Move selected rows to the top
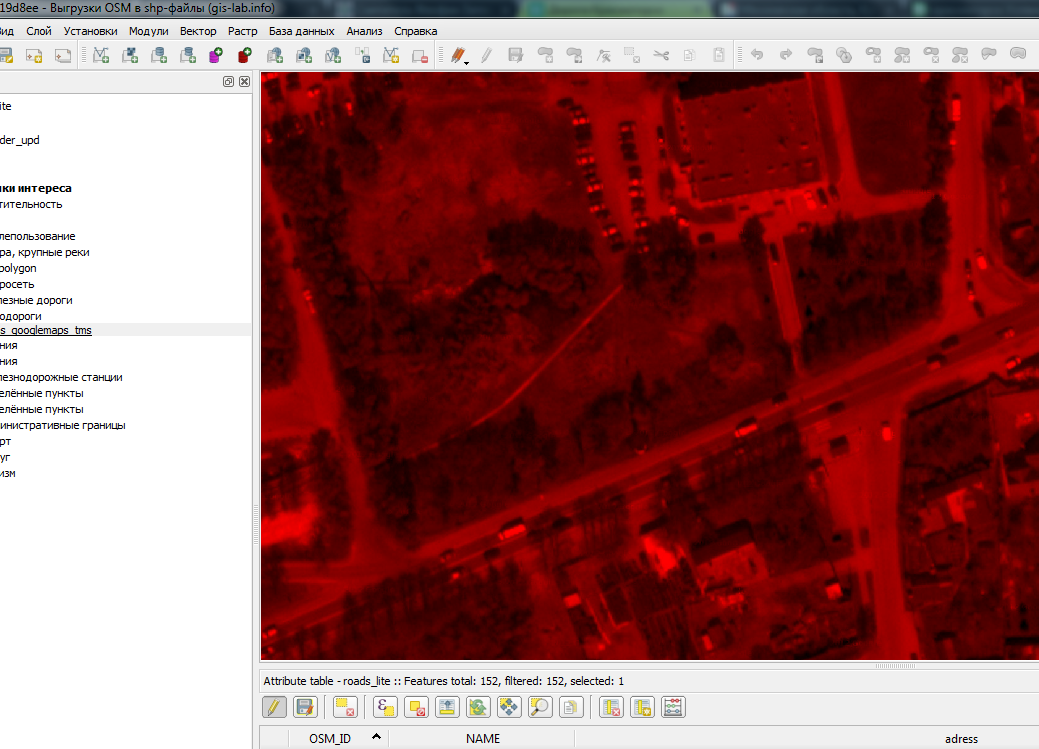This screenshot has width=1039, height=749. click(445, 707)
